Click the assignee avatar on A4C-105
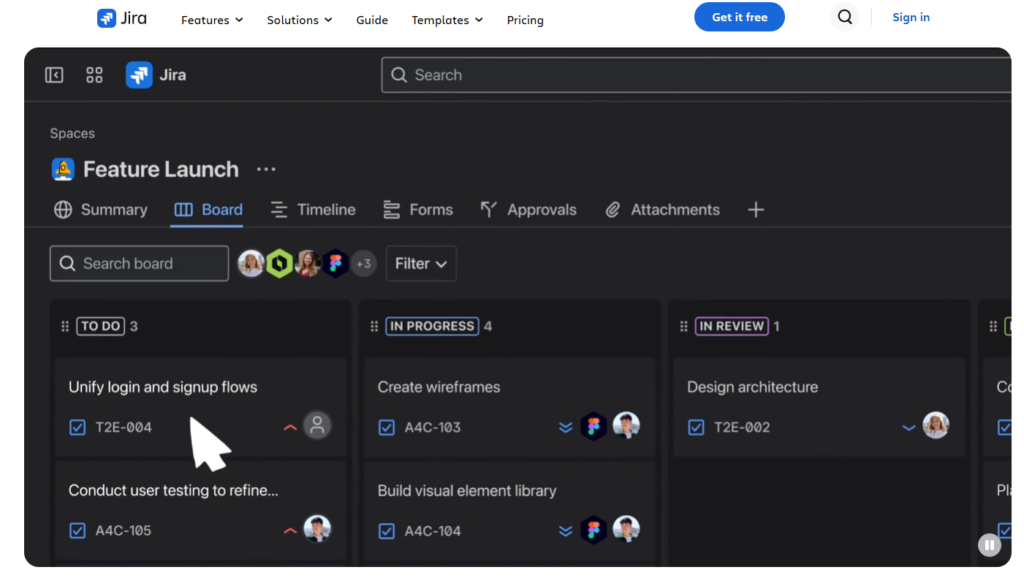This screenshot has width=1024, height=586. pyautogui.click(x=317, y=529)
